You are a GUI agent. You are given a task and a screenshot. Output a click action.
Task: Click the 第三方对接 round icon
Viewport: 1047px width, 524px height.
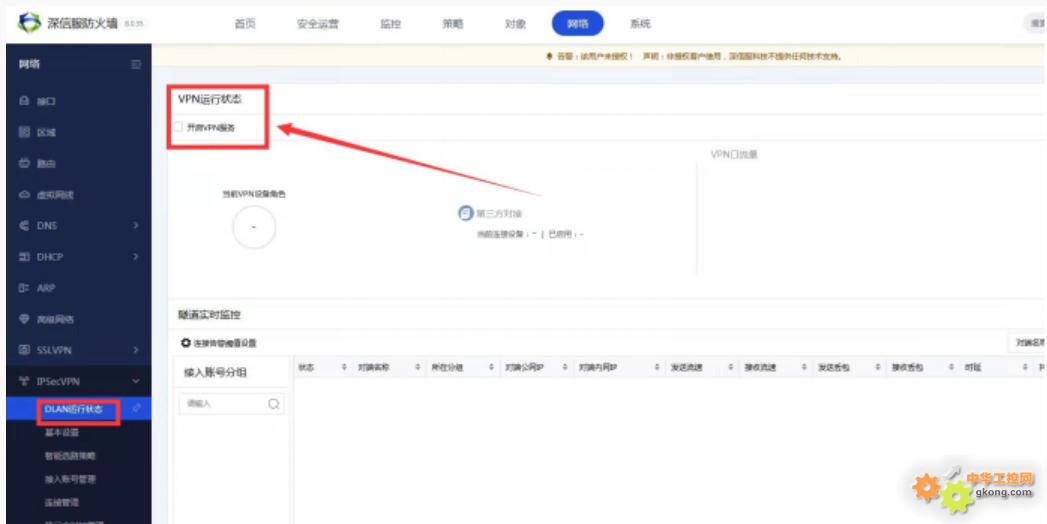click(465, 214)
